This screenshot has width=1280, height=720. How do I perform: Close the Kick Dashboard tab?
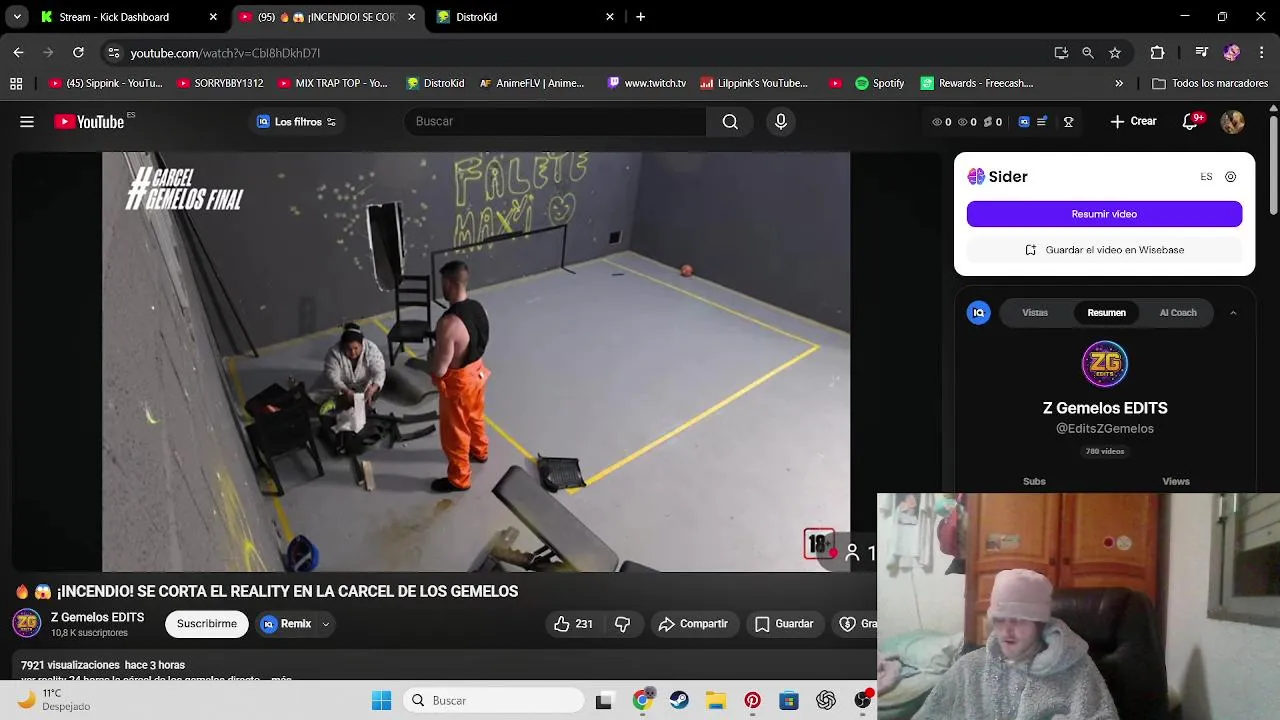coord(213,17)
